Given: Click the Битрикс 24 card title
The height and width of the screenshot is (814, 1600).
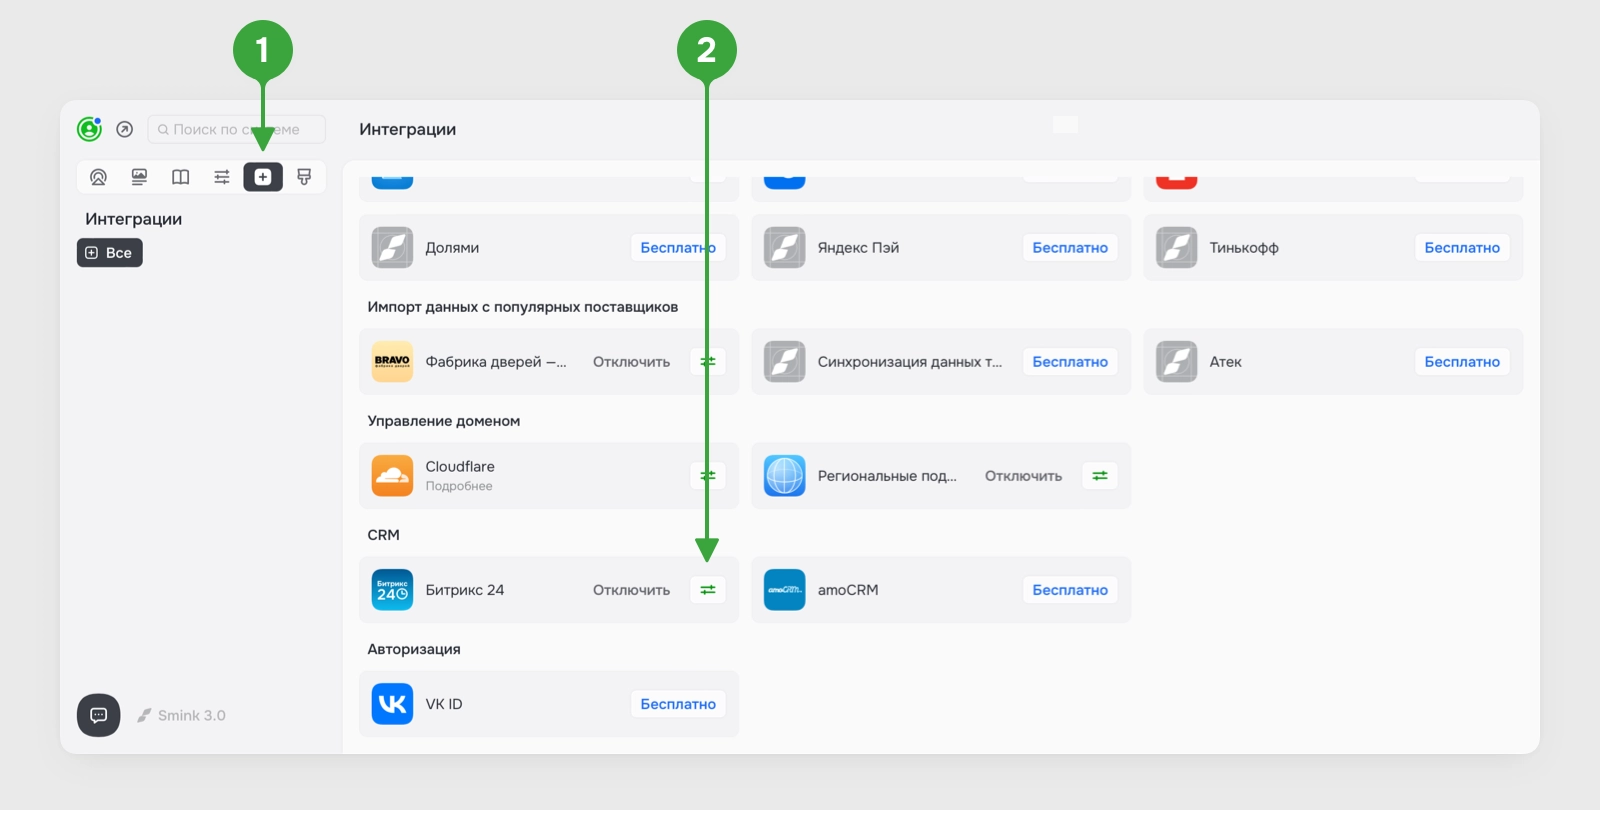Looking at the screenshot, I should [465, 590].
